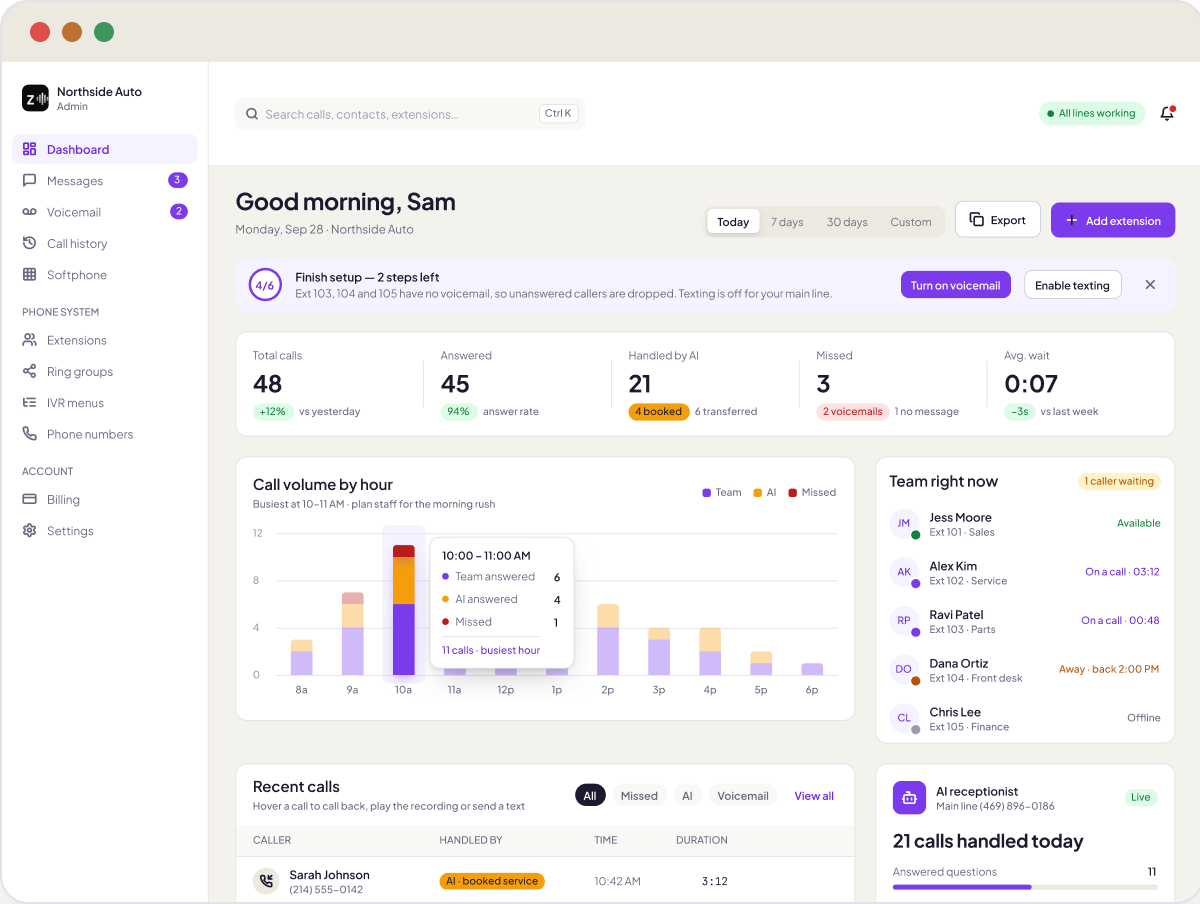Click the AI receptionist robot icon

909,798
